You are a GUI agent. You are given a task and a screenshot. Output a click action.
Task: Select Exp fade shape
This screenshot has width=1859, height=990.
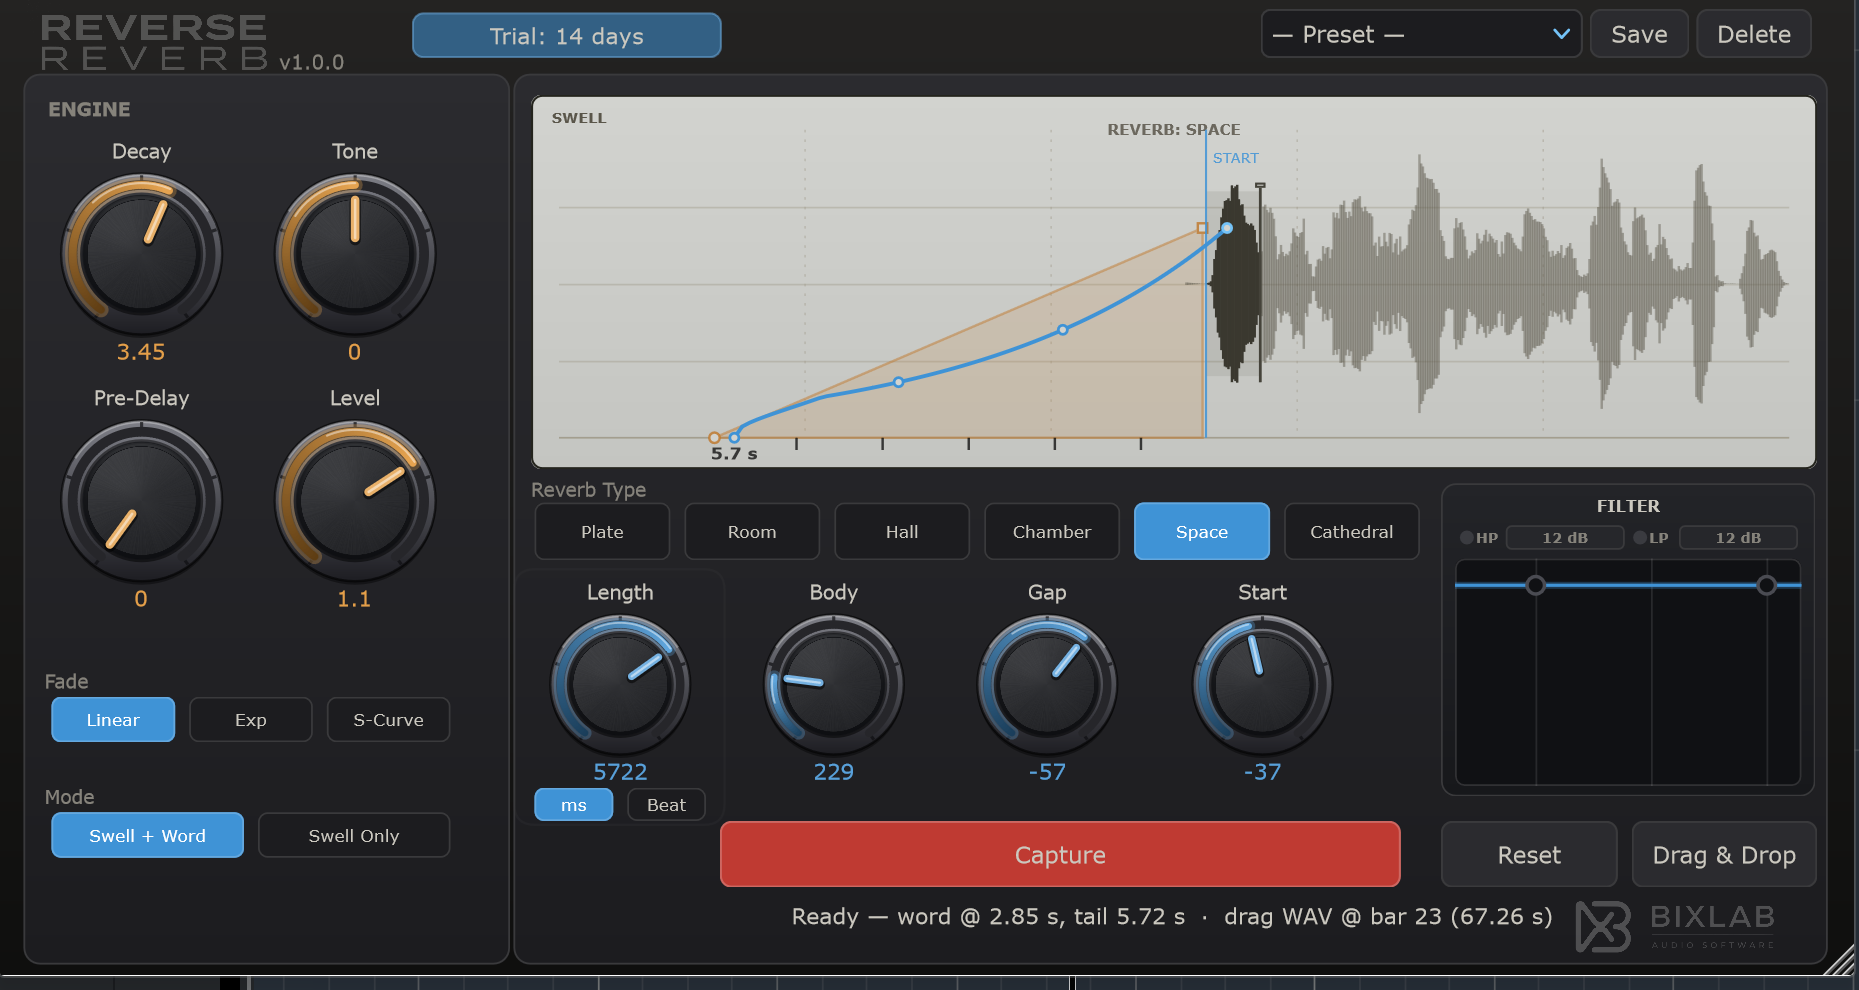pyautogui.click(x=251, y=720)
